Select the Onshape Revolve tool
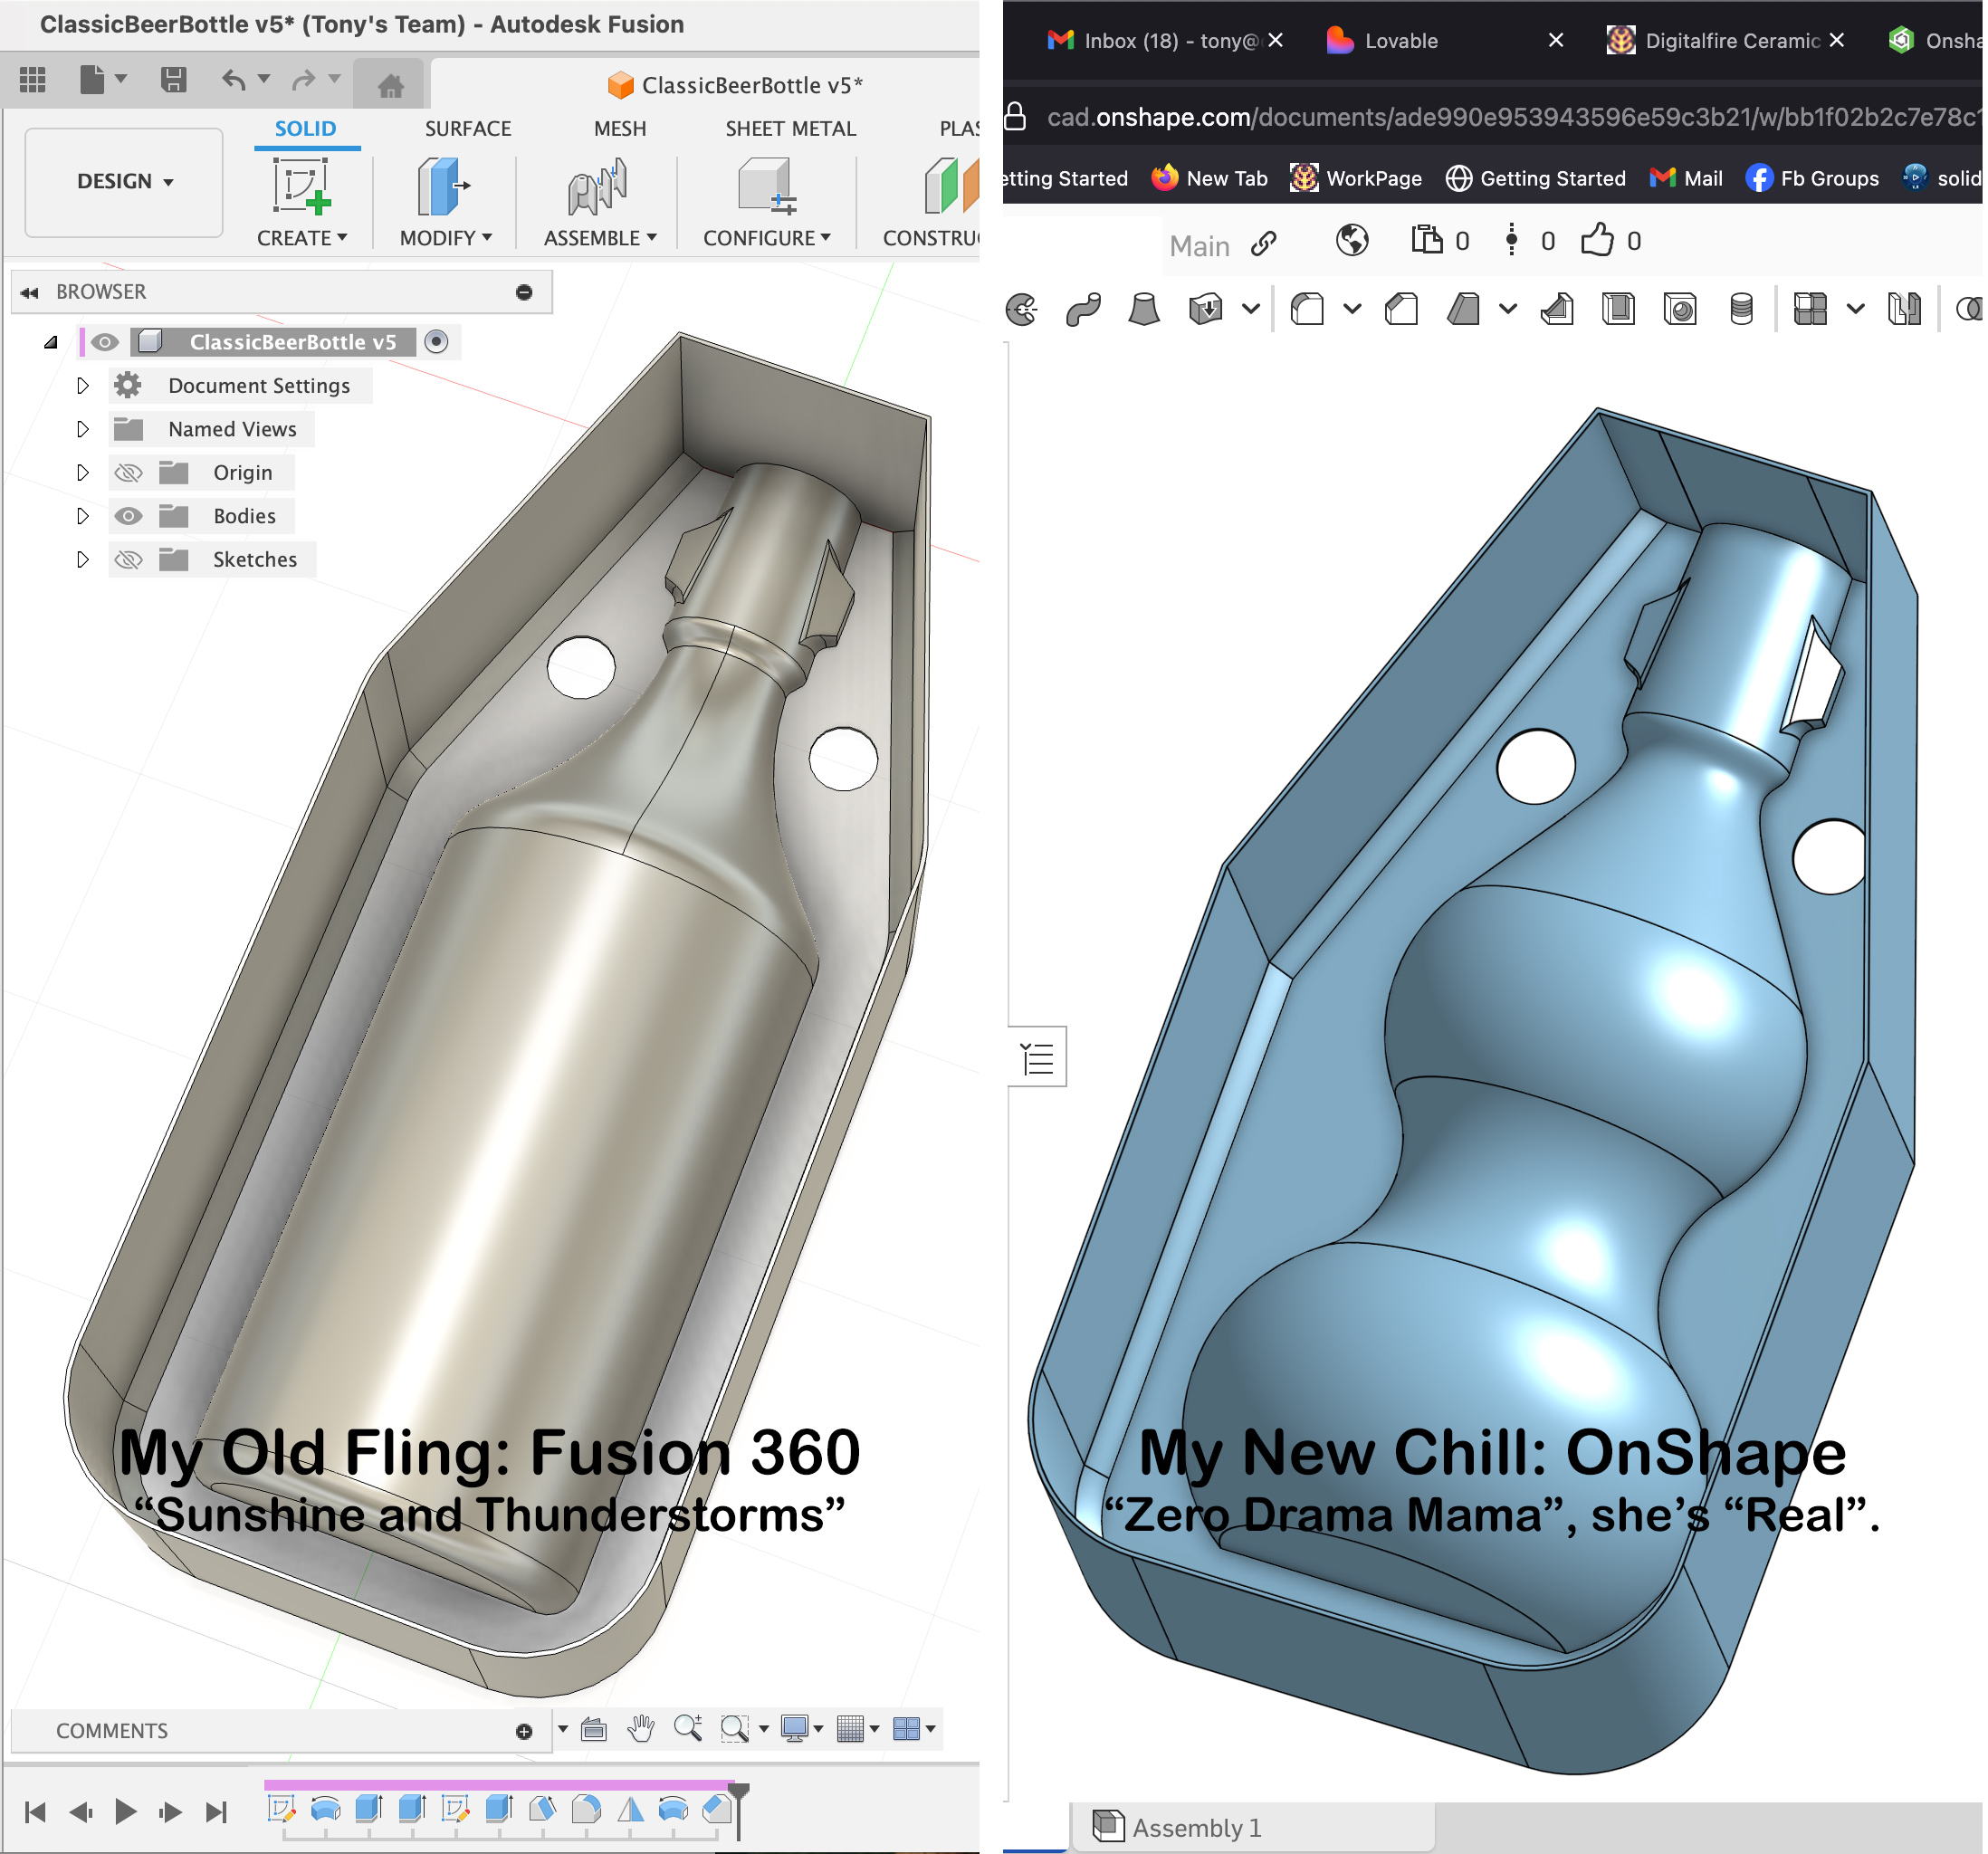 pyautogui.click(x=1021, y=309)
